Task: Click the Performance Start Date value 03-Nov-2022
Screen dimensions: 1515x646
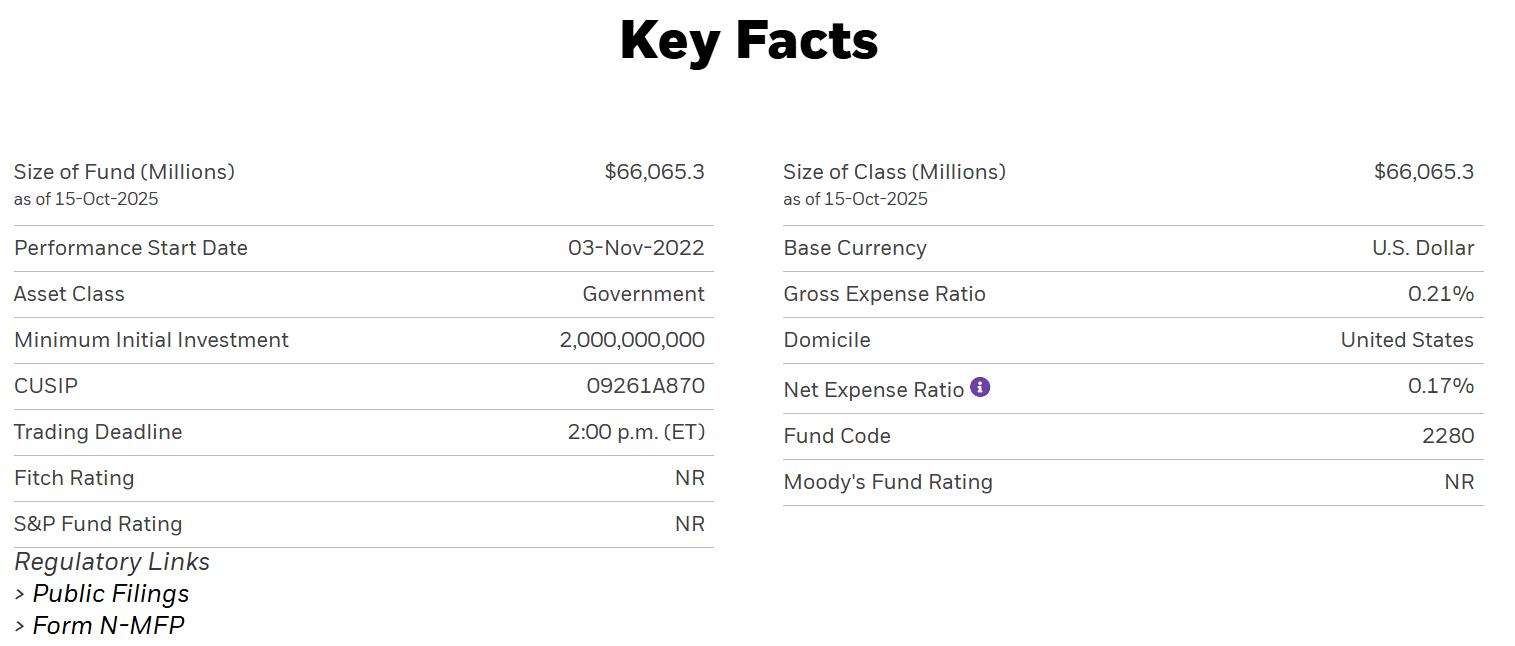Action: point(636,248)
